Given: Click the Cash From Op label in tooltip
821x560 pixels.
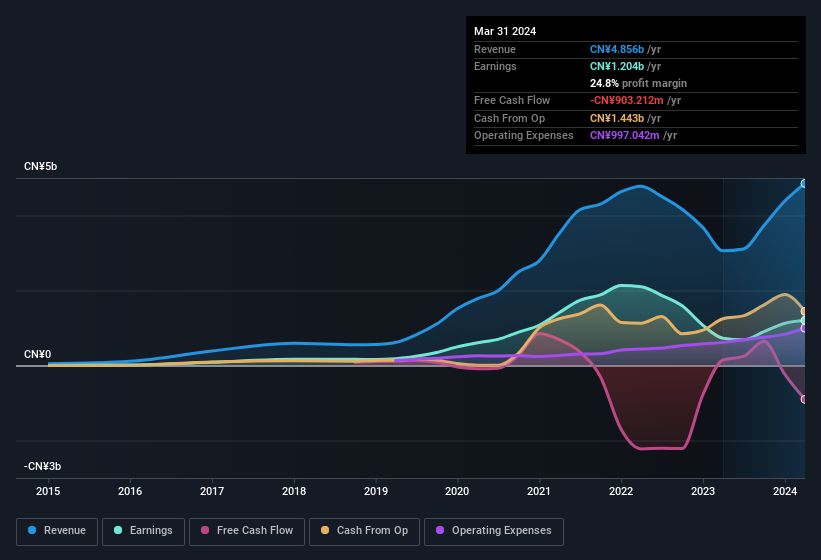Looking at the screenshot, I should 509,118.
